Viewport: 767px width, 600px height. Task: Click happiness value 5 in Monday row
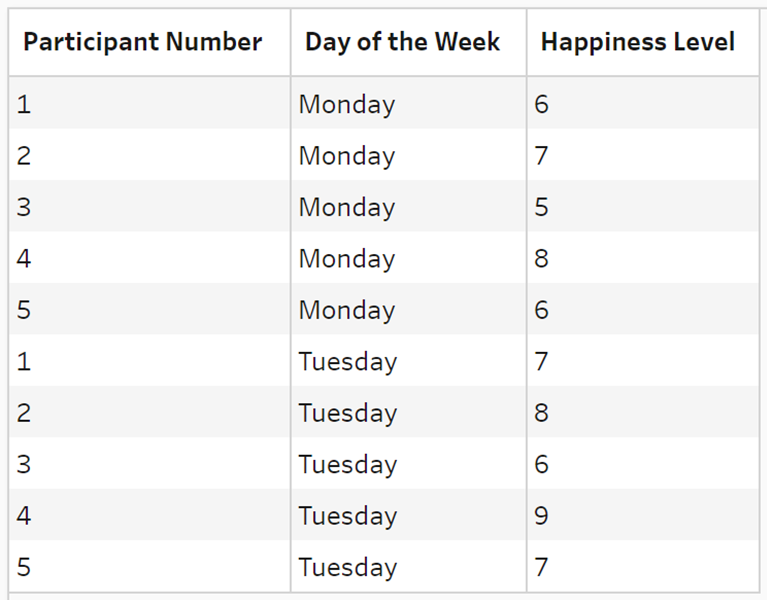(x=541, y=207)
